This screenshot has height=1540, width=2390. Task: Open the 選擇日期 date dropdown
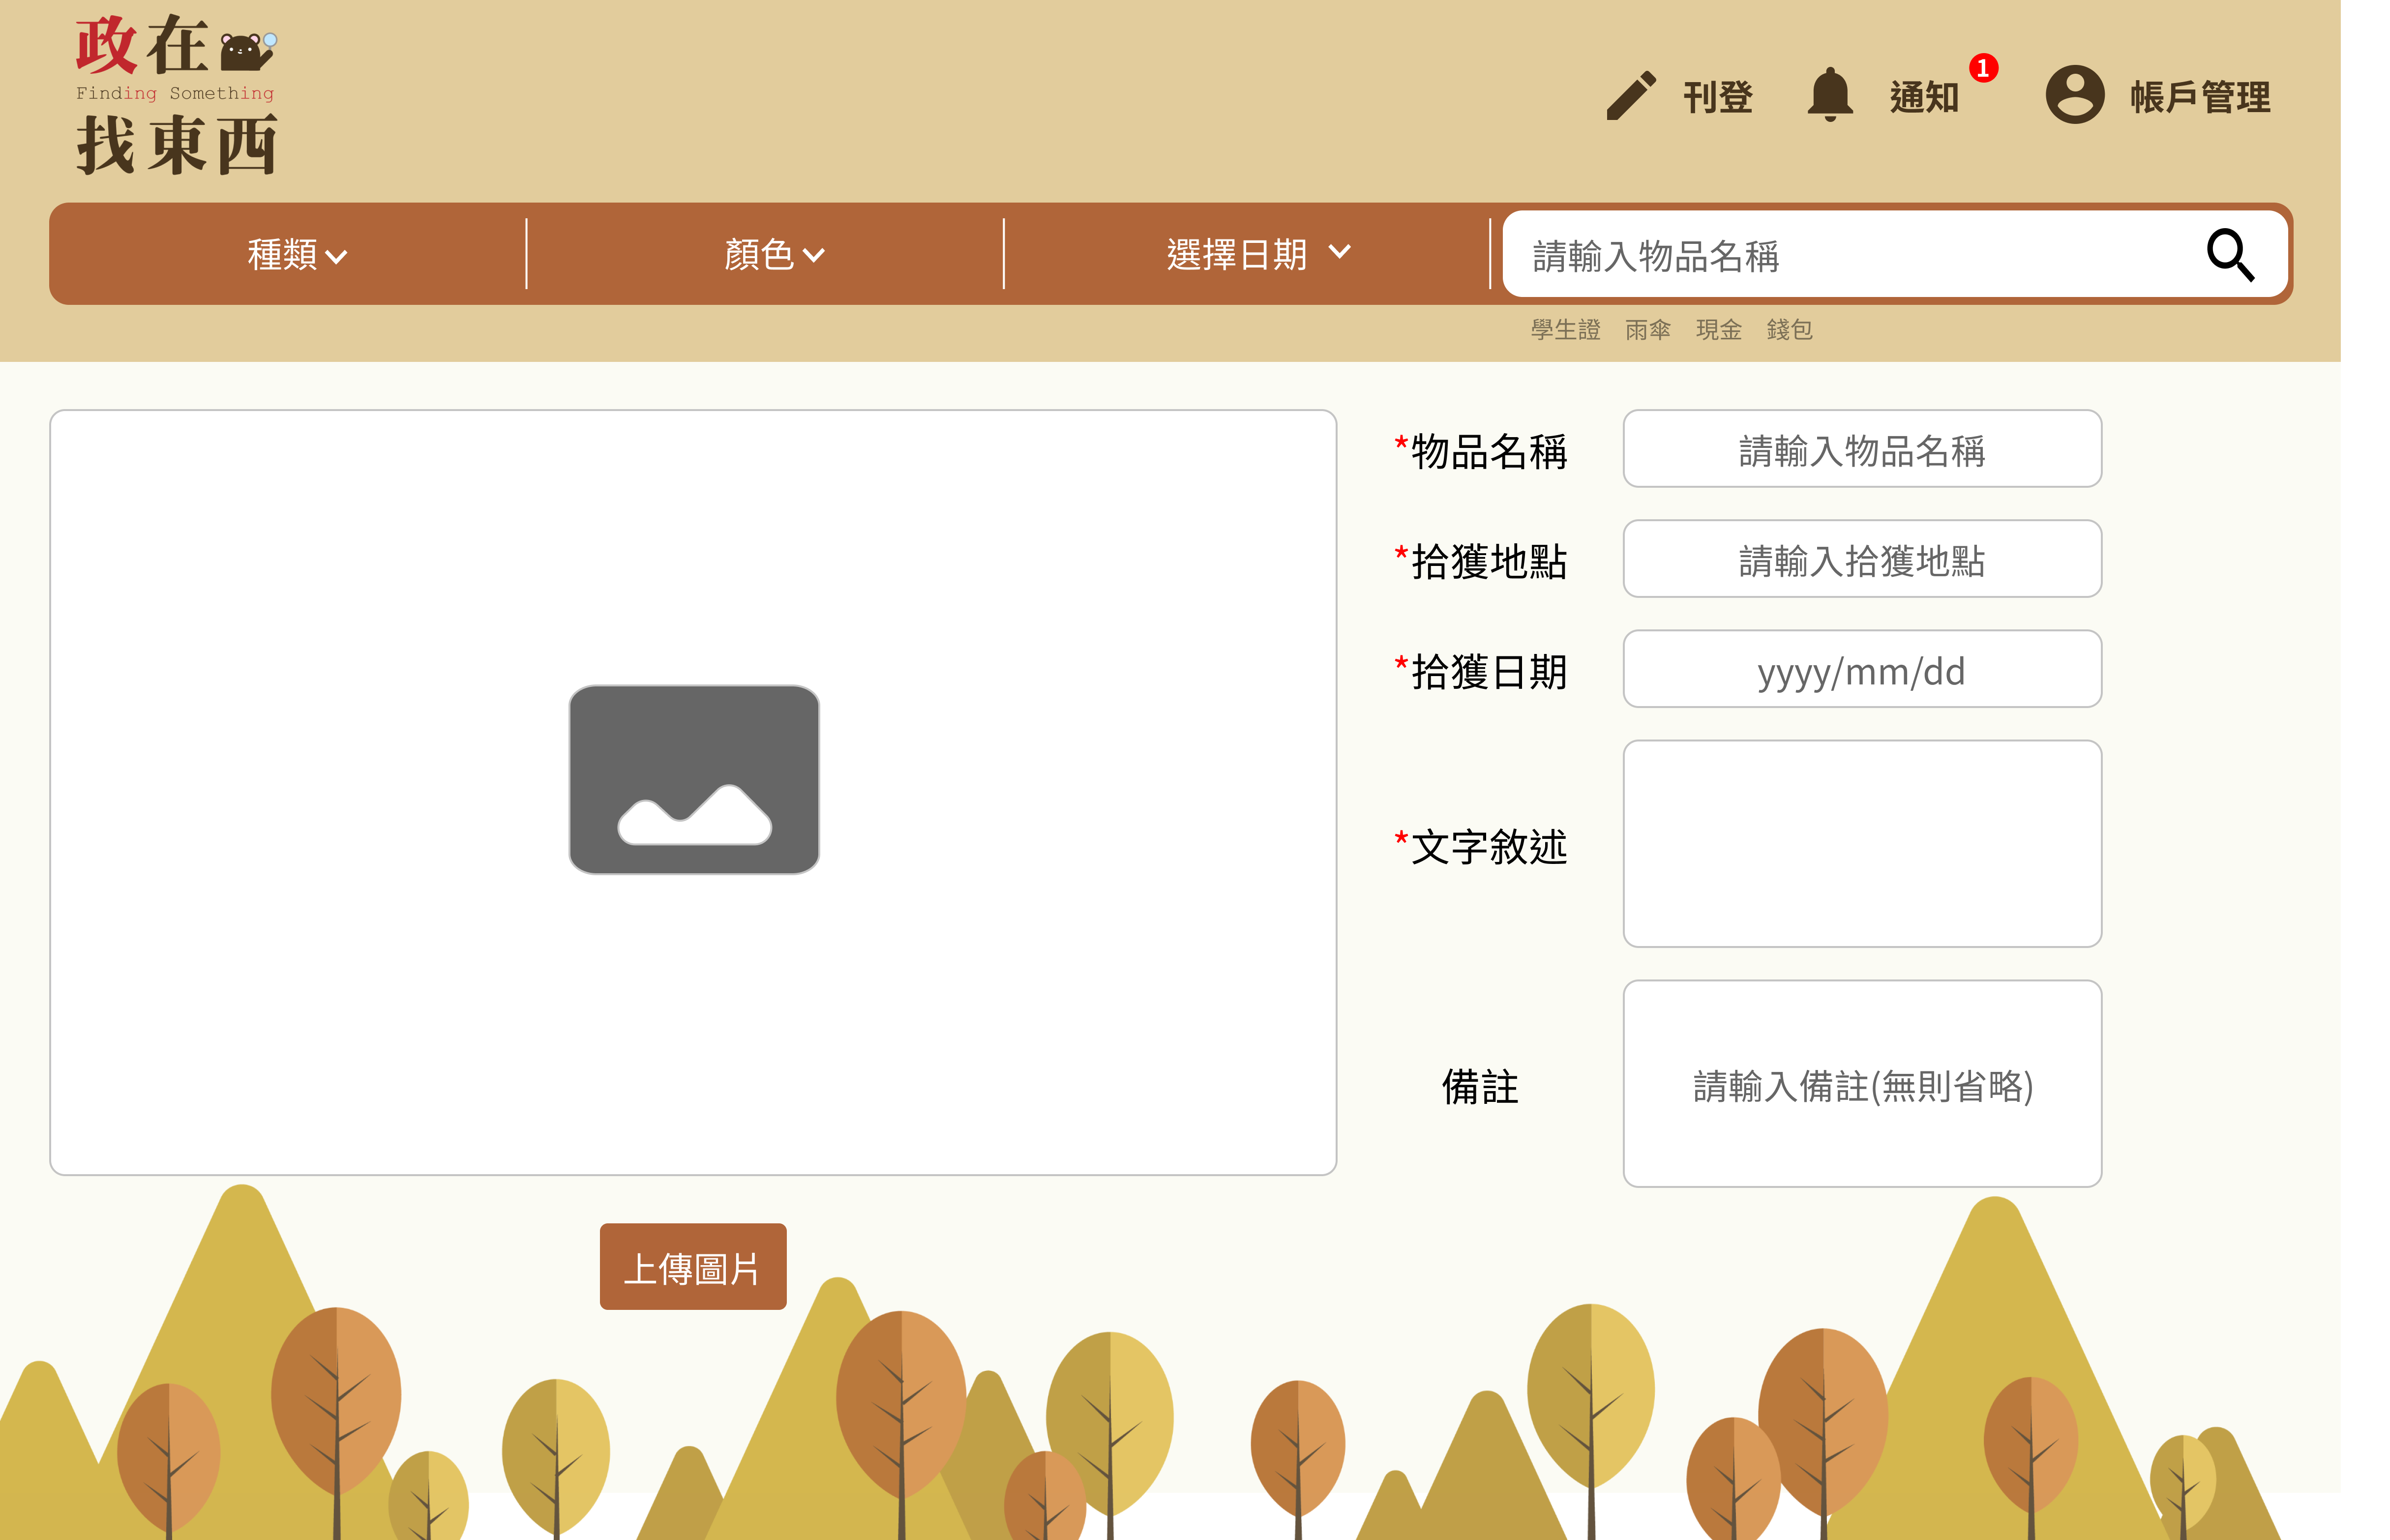pos(1258,254)
